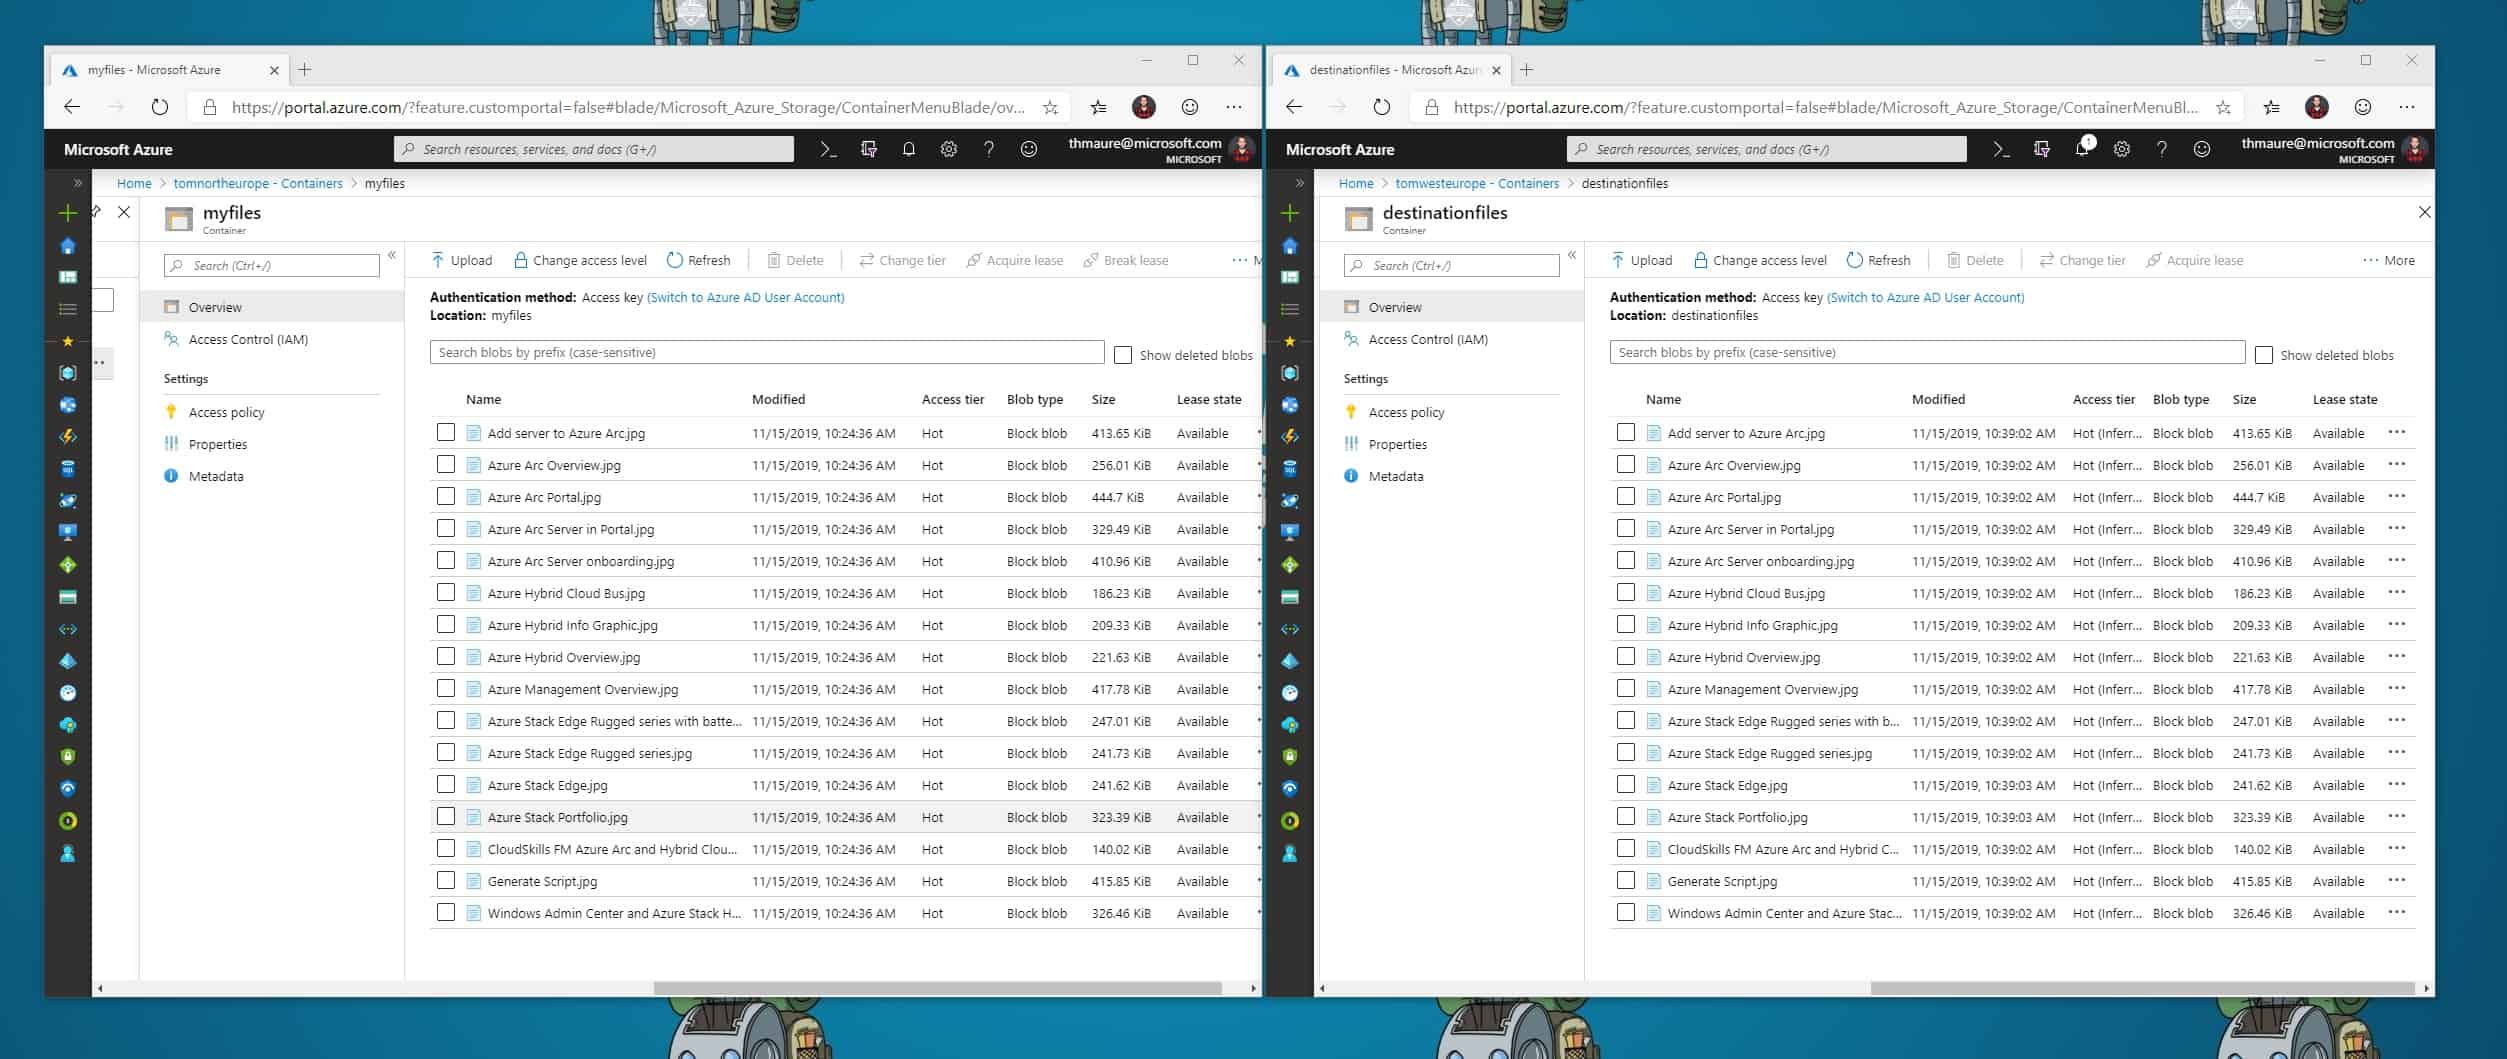Click browser back arrow in destinationfiles window
The image size is (2507, 1059).
[1294, 107]
